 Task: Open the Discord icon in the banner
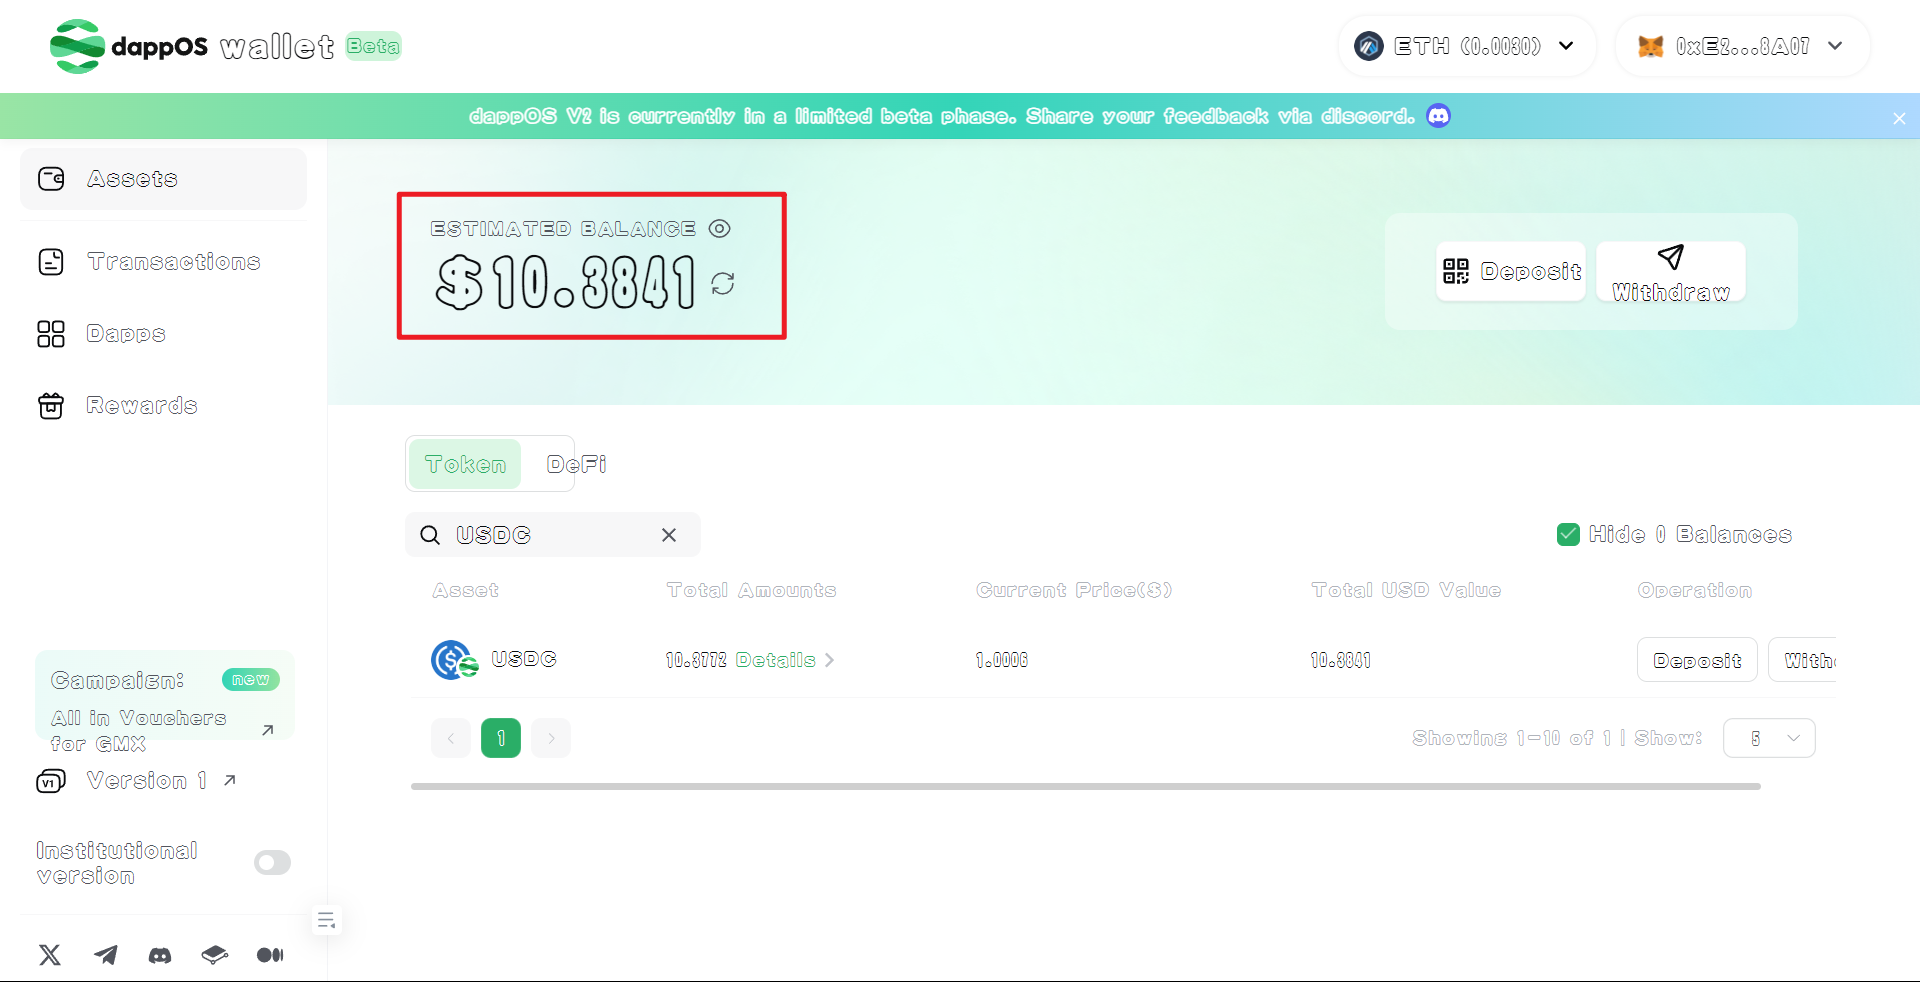tap(1438, 116)
